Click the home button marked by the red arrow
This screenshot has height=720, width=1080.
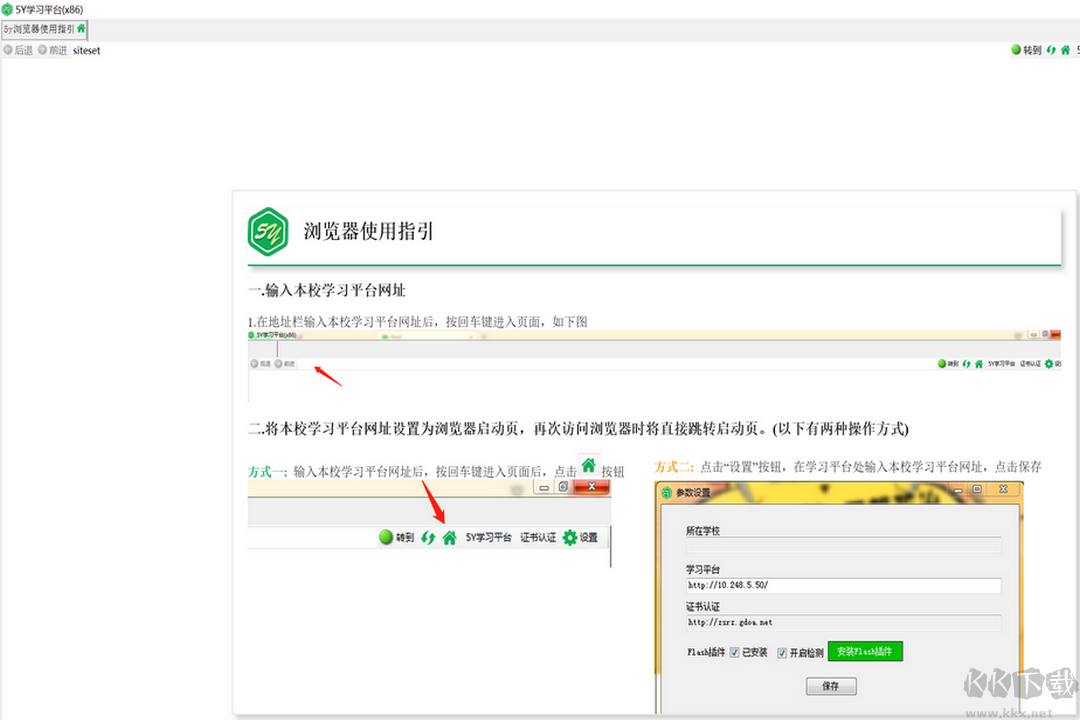pos(450,537)
